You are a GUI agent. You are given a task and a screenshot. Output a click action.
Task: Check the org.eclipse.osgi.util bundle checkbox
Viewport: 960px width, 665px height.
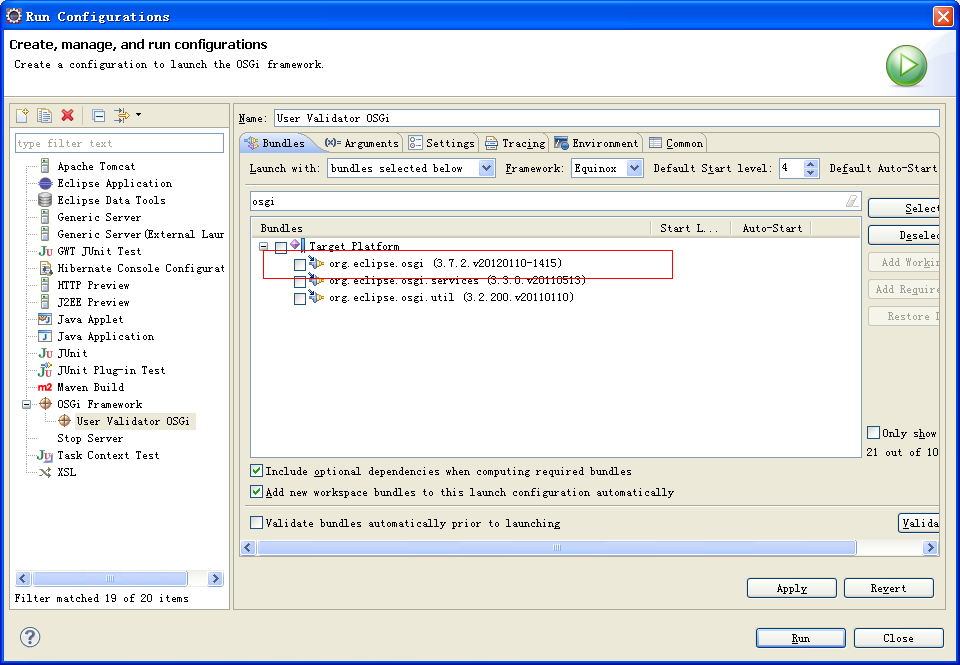click(x=300, y=299)
